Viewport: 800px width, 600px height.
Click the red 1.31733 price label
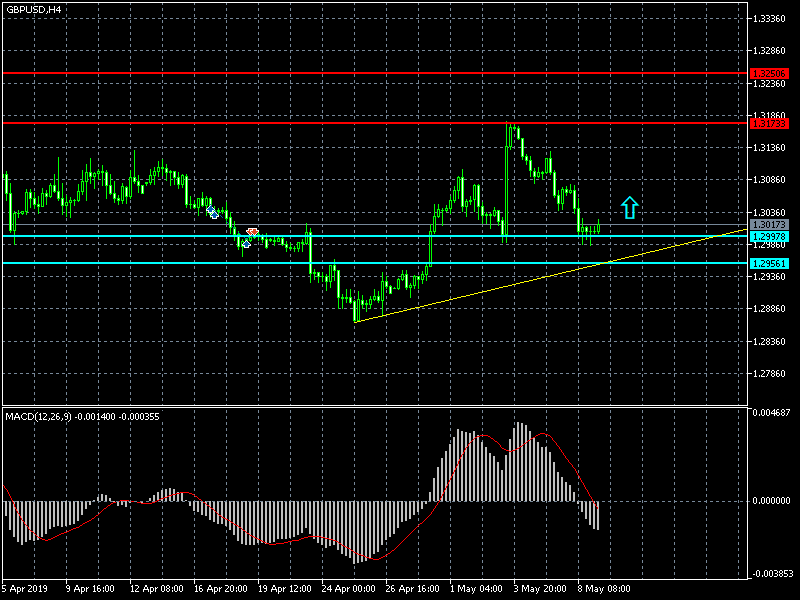tap(768, 123)
